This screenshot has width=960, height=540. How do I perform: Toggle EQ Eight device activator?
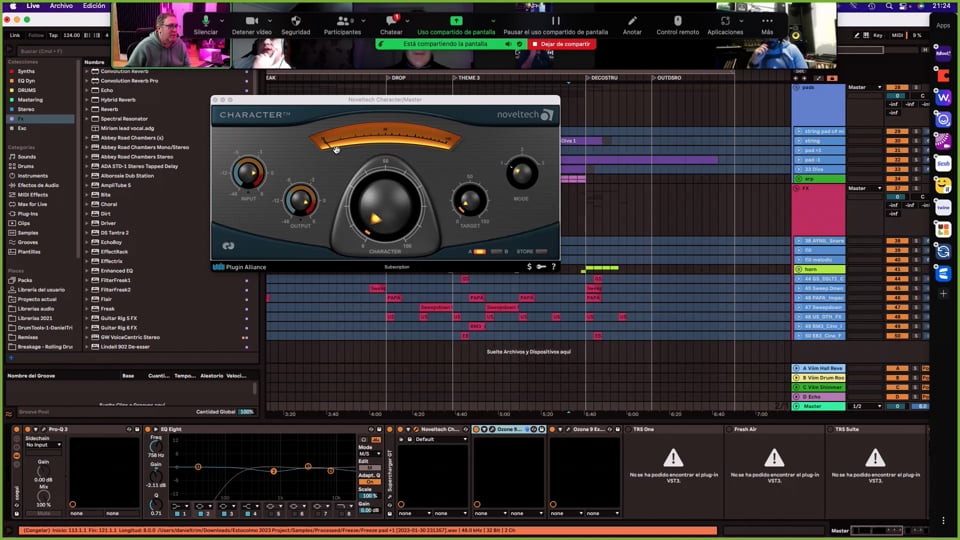148,429
